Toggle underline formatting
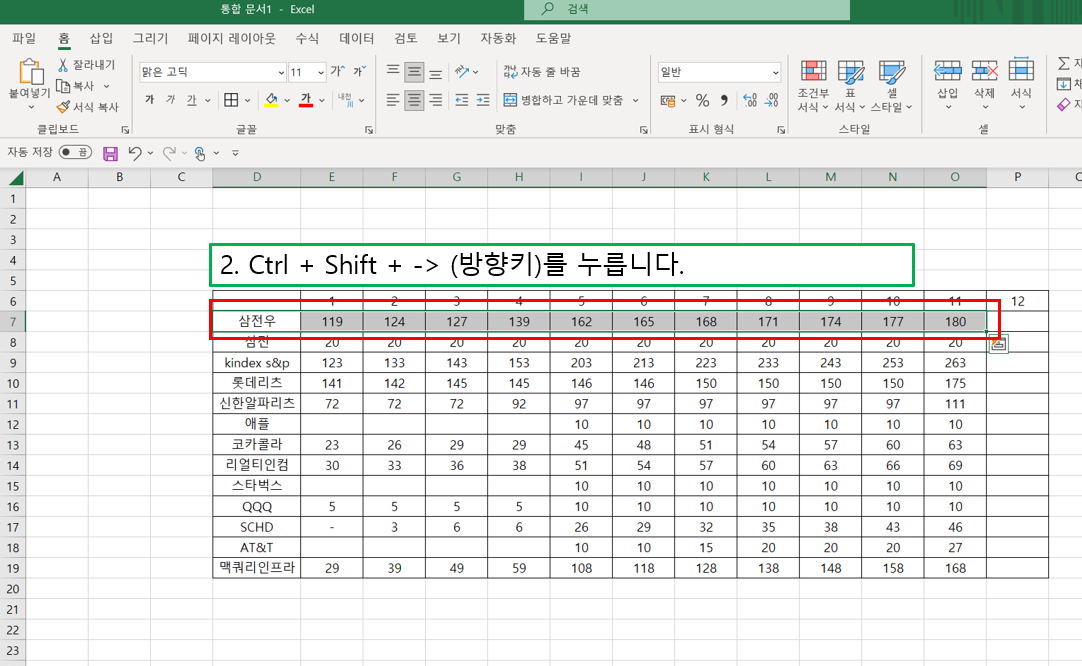The width and height of the screenshot is (1082, 666). pos(191,100)
